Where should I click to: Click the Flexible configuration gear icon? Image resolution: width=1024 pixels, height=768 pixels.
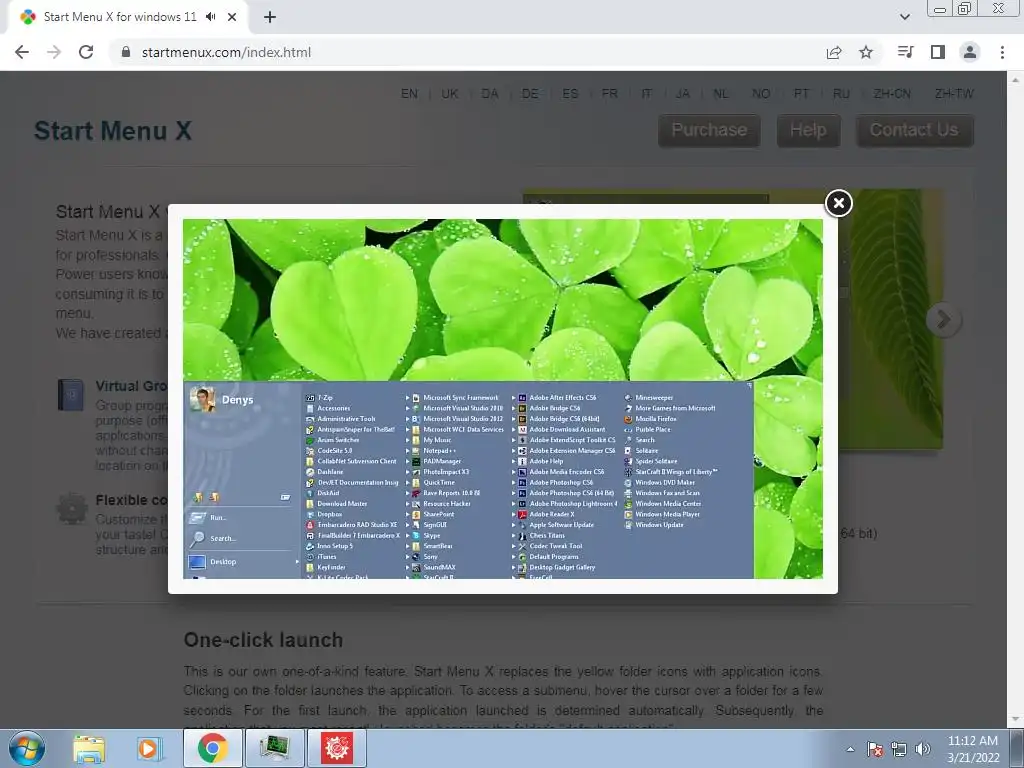pos(72,509)
